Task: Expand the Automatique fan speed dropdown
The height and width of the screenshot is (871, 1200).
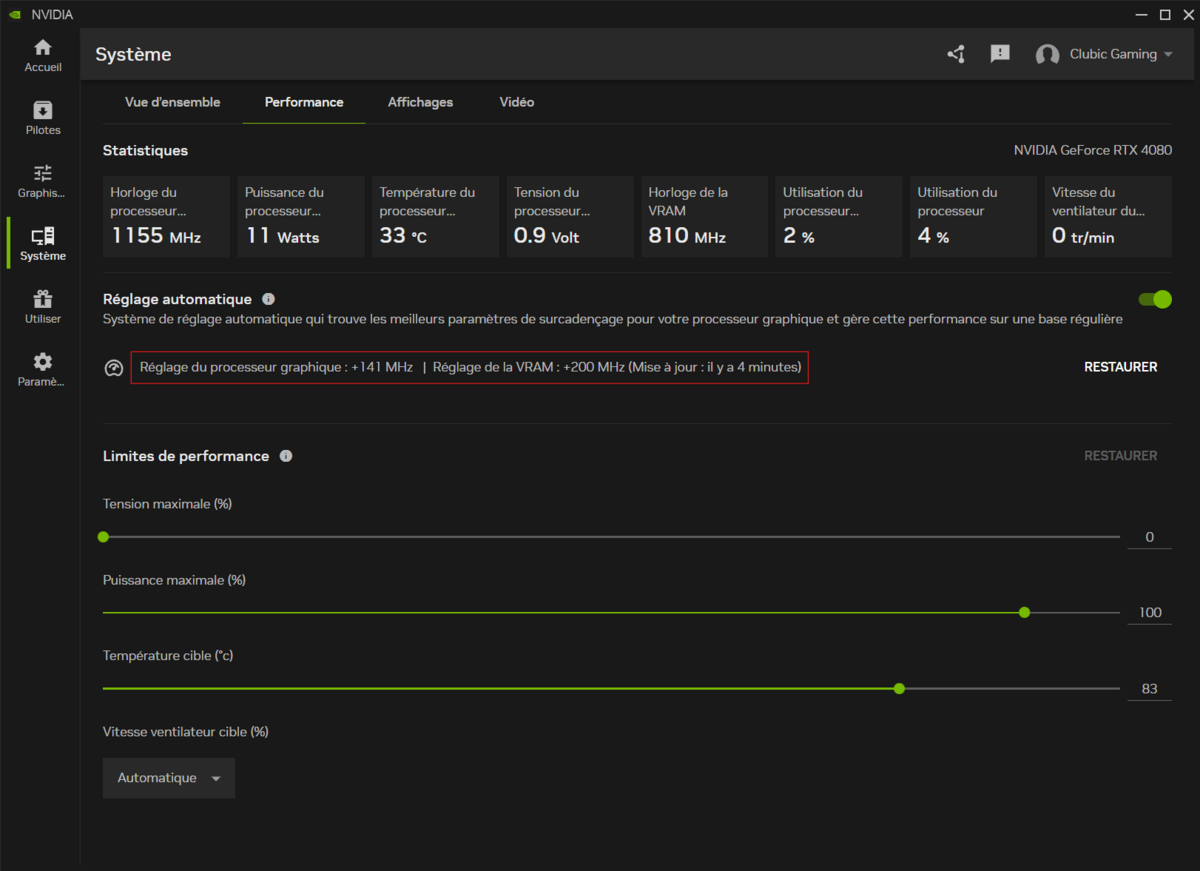Action: (169, 778)
